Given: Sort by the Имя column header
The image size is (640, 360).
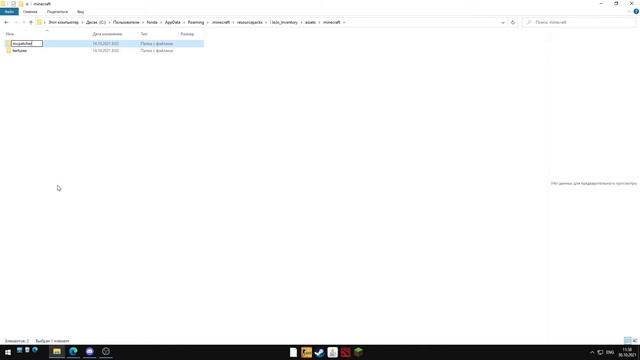Looking at the screenshot, I should [10, 34].
